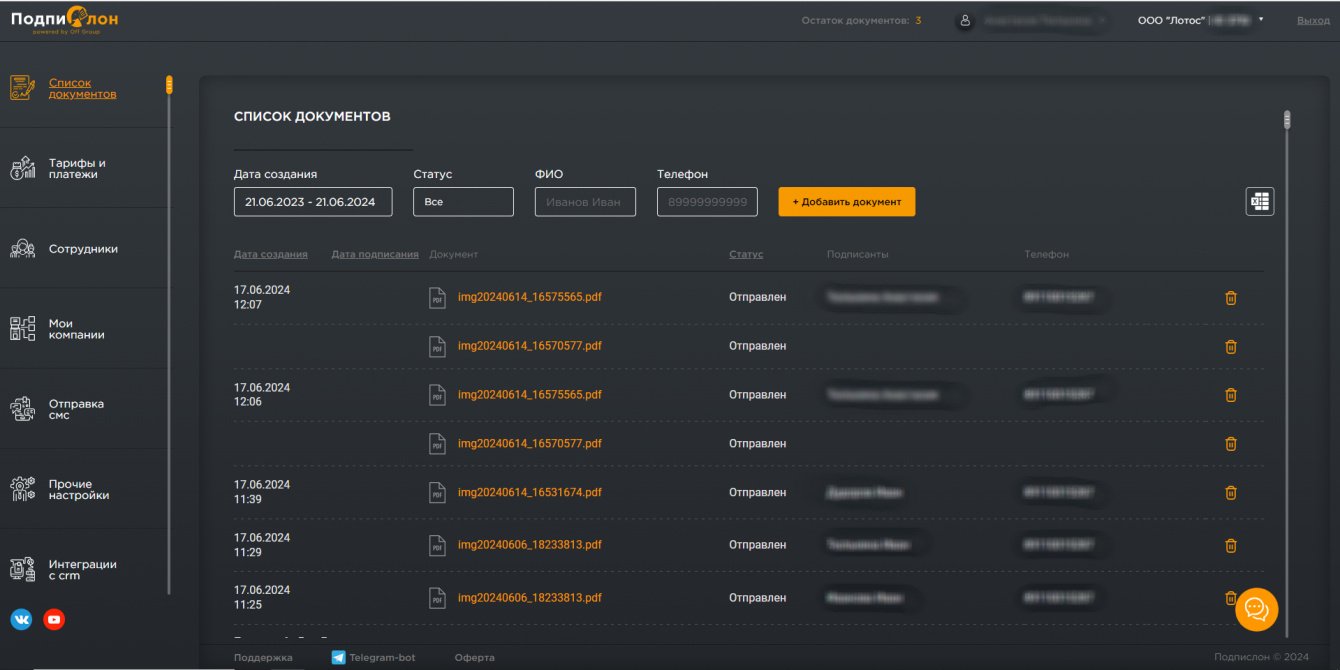Image resolution: width=1340 pixels, height=670 pixels.
Task: Click the Excel export icon
Action: click(1259, 202)
